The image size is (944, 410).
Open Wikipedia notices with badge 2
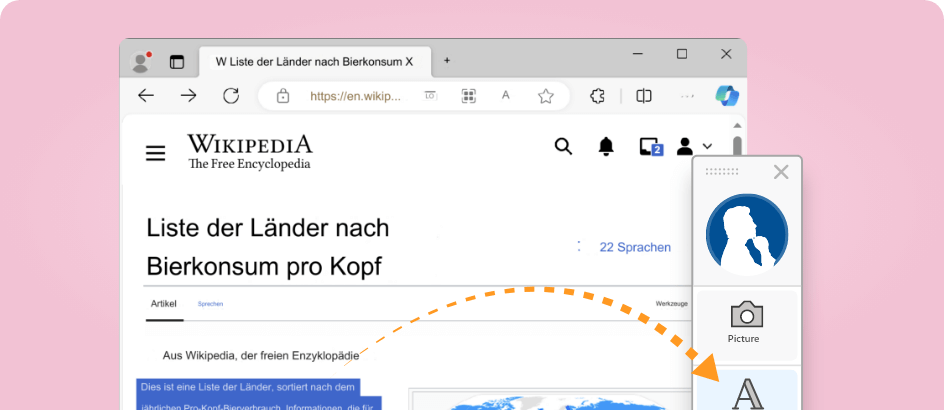click(x=651, y=147)
